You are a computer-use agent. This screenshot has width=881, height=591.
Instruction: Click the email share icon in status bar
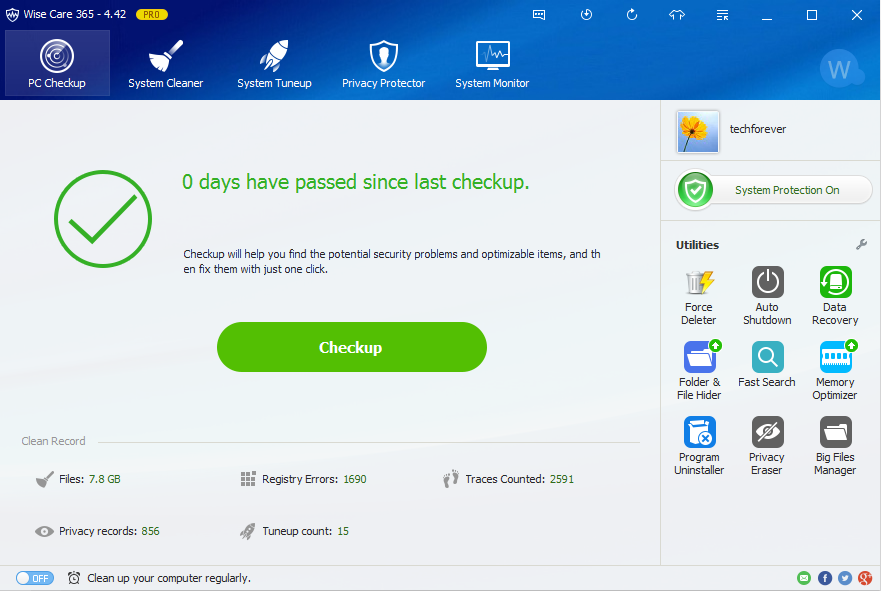804,578
